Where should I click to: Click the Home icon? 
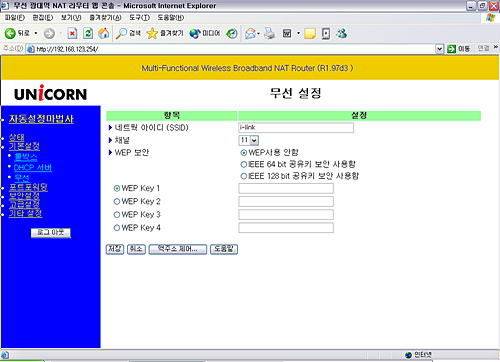point(104,33)
